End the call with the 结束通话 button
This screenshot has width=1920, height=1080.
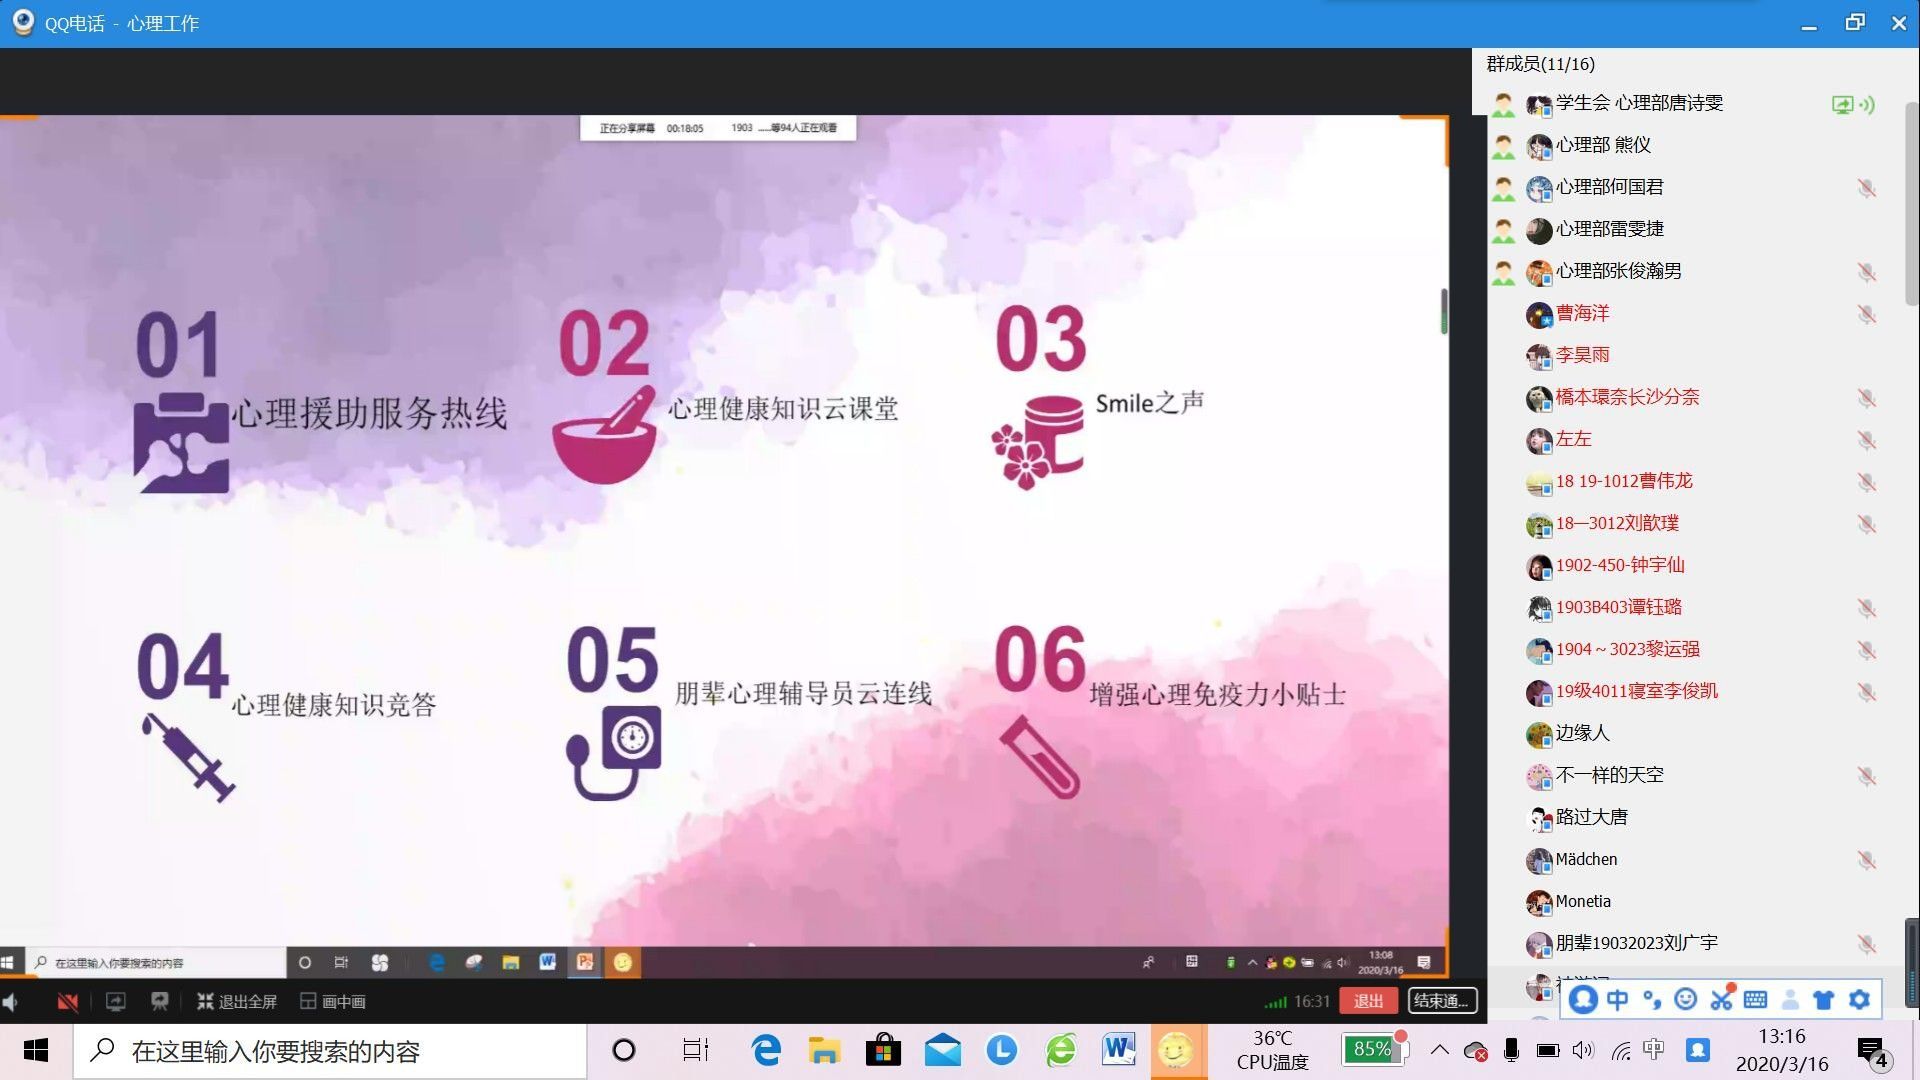(x=1442, y=1001)
